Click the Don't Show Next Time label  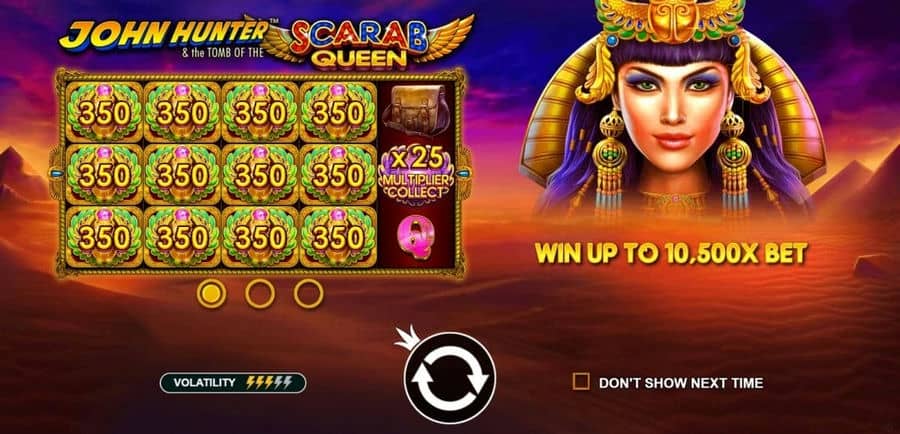click(681, 383)
